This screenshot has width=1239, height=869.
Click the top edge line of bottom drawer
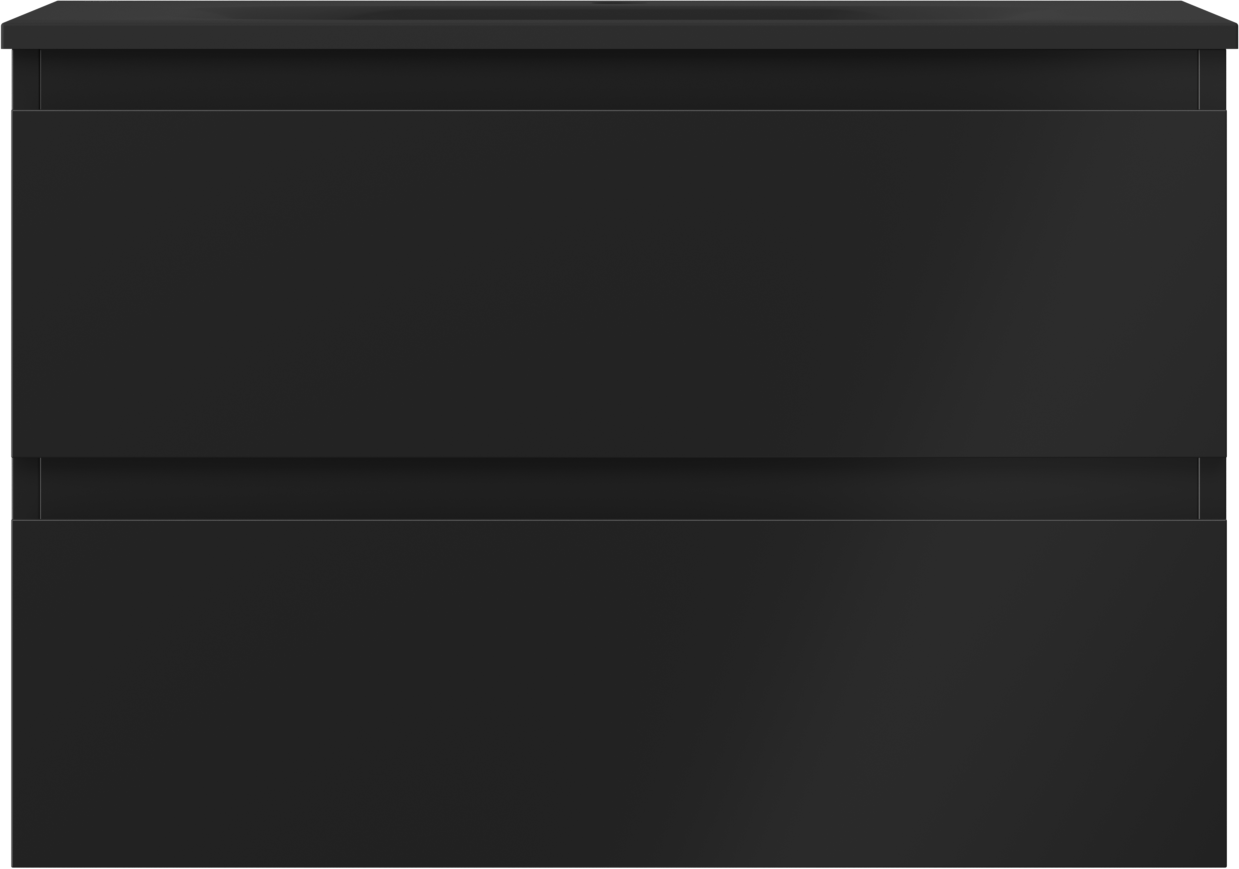619,521
